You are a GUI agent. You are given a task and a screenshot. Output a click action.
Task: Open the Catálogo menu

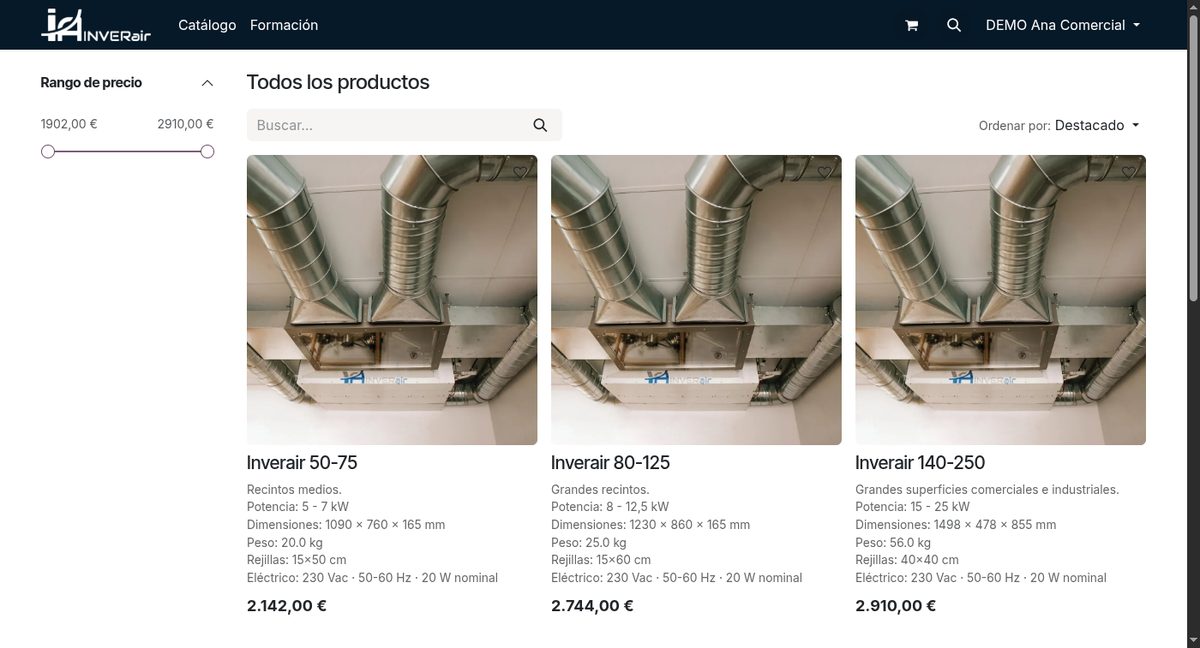click(x=207, y=25)
